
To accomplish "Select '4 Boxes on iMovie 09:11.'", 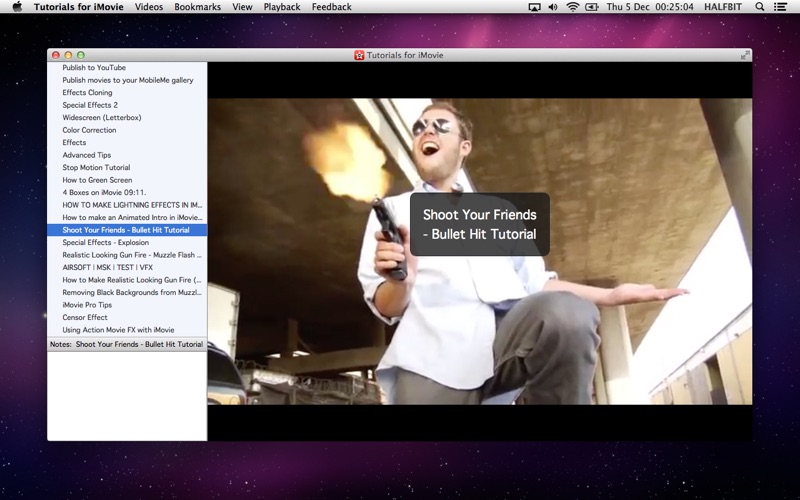I will 127,192.
